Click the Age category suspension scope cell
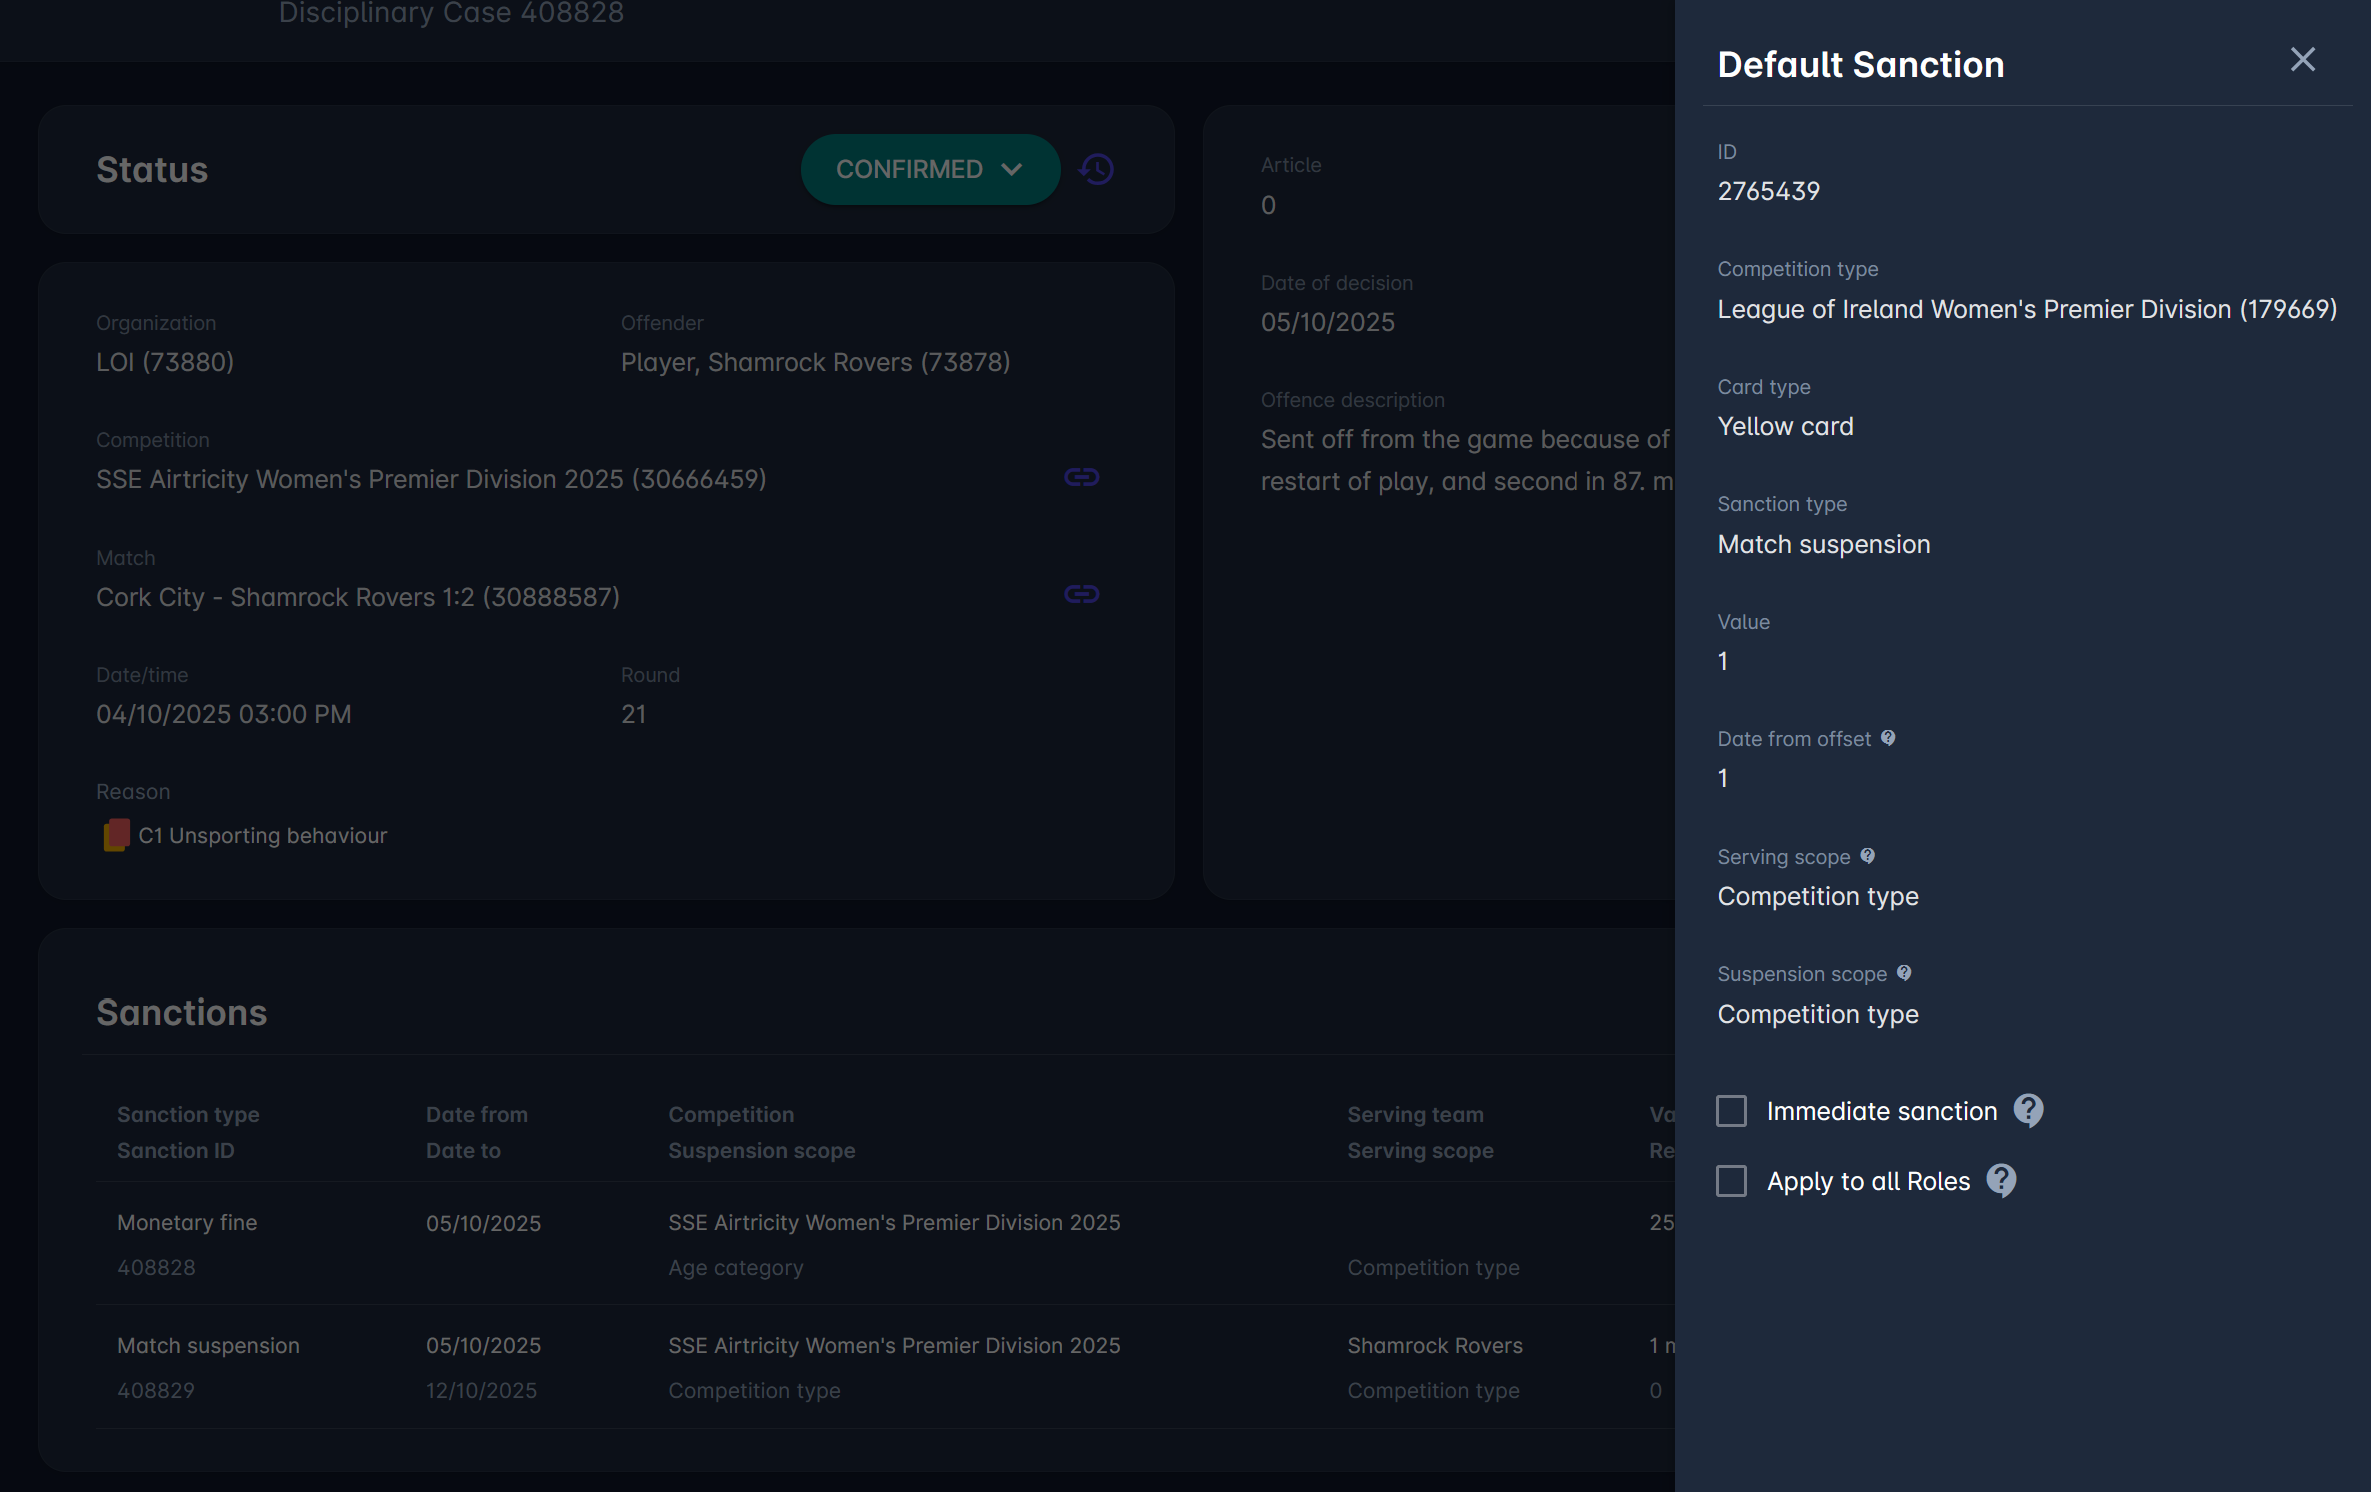Image resolution: width=2371 pixels, height=1492 pixels. (735, 1267)
